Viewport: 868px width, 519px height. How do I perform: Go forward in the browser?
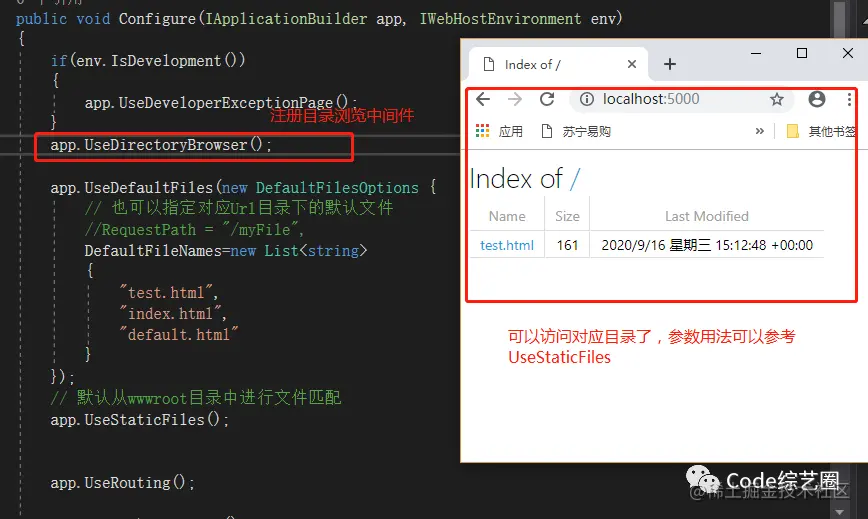515,99
